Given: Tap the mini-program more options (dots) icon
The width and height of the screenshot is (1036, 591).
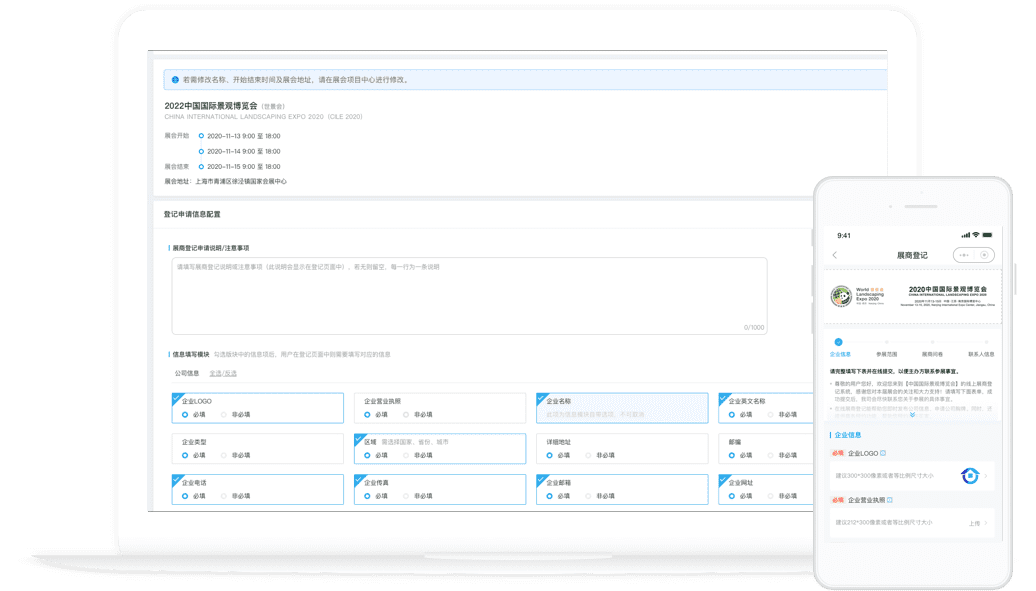Looking at the screenshot, I should coord(965,255).
